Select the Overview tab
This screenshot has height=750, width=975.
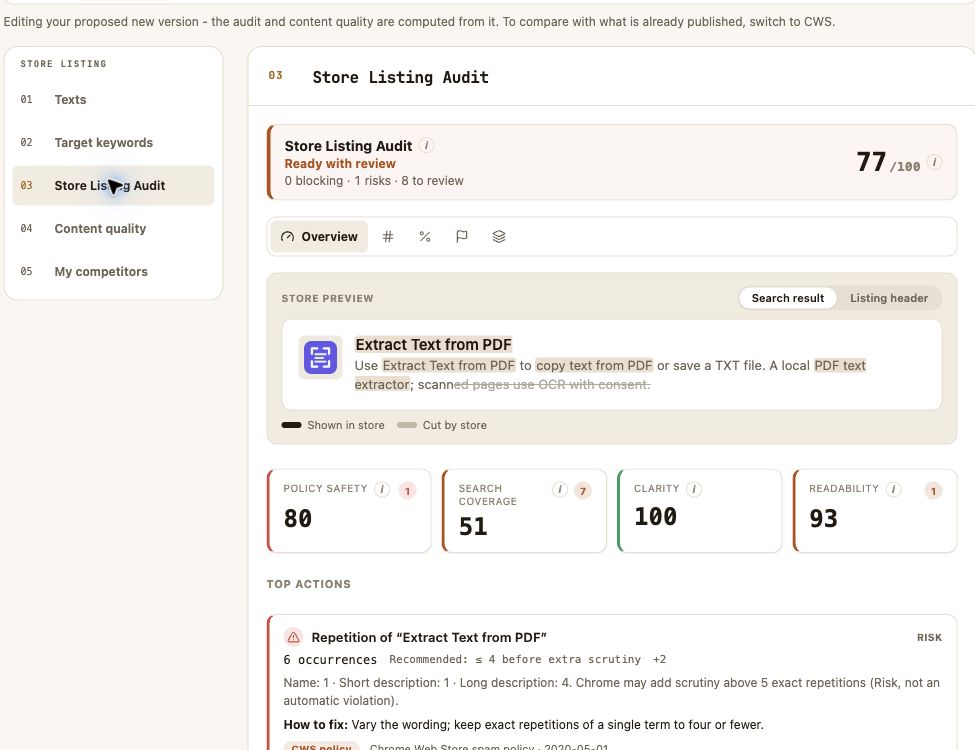click(319, 236)
